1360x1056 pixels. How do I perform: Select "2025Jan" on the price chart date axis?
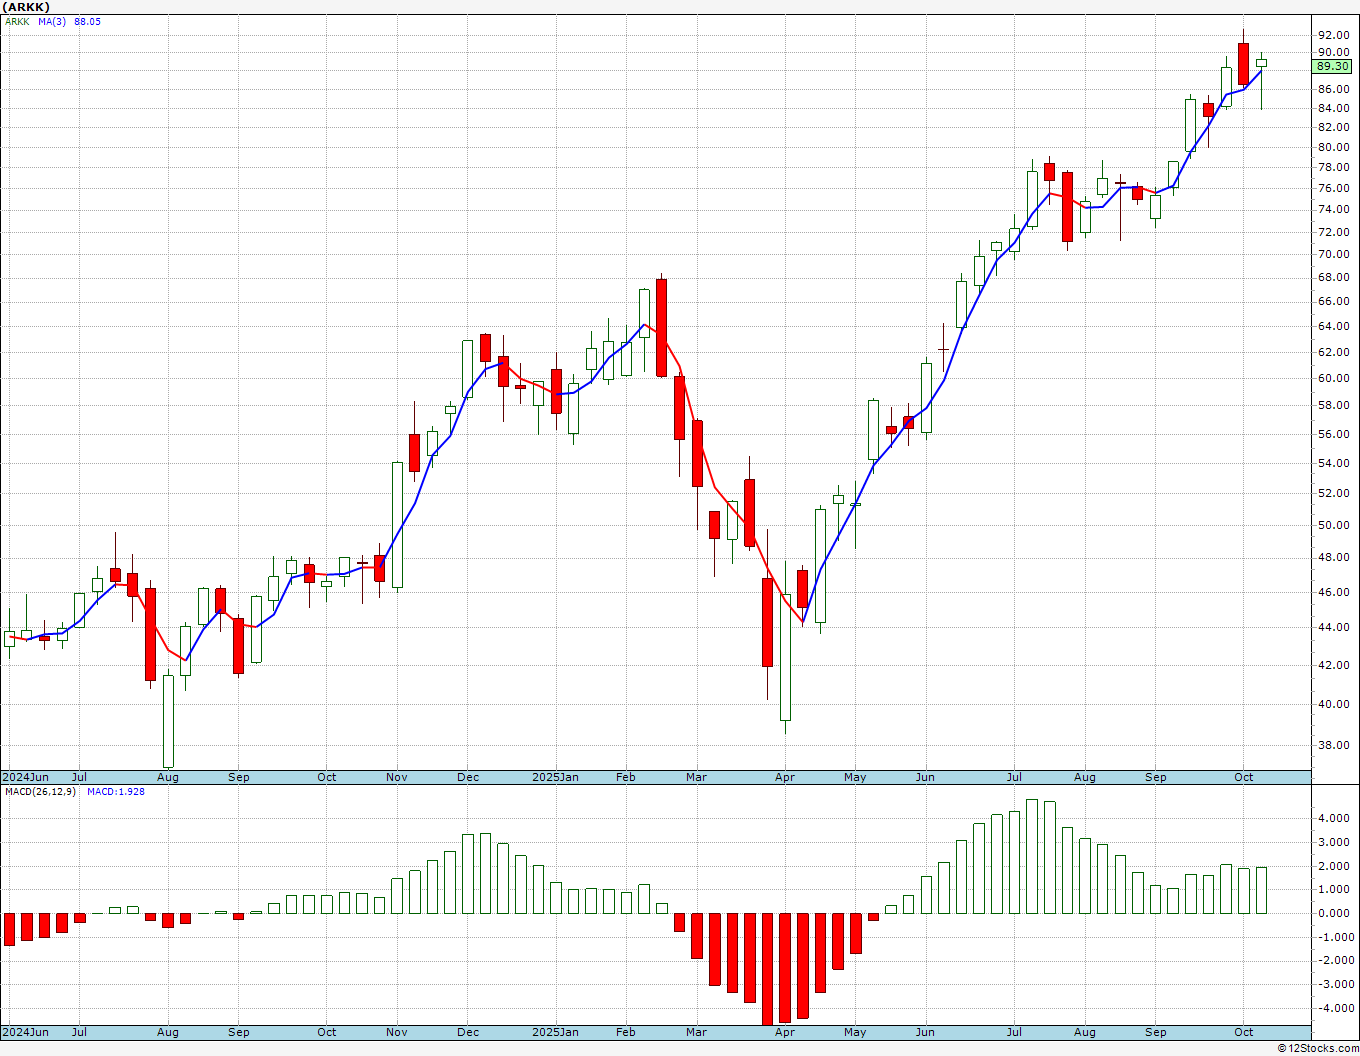click(x=555, y=777)
